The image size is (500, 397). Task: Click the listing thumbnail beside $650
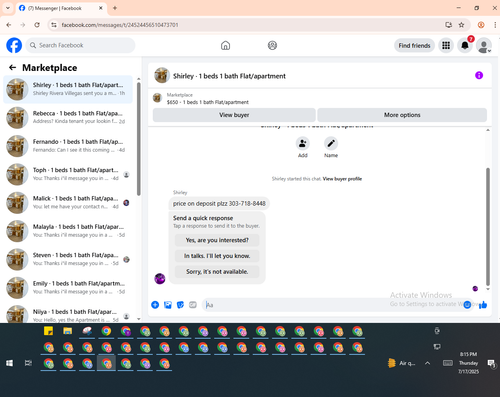(x=157, y=98)
